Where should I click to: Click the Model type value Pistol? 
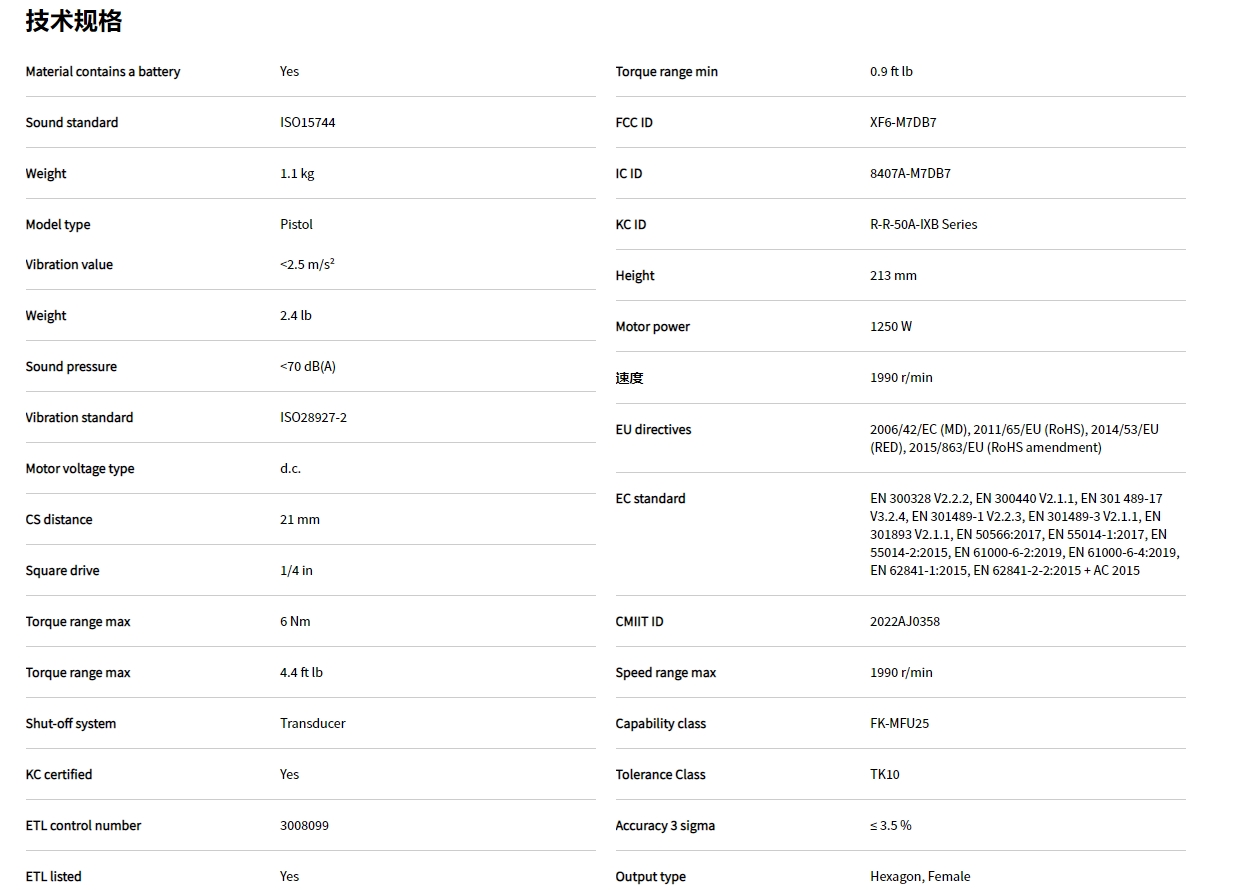click(296, 225)
